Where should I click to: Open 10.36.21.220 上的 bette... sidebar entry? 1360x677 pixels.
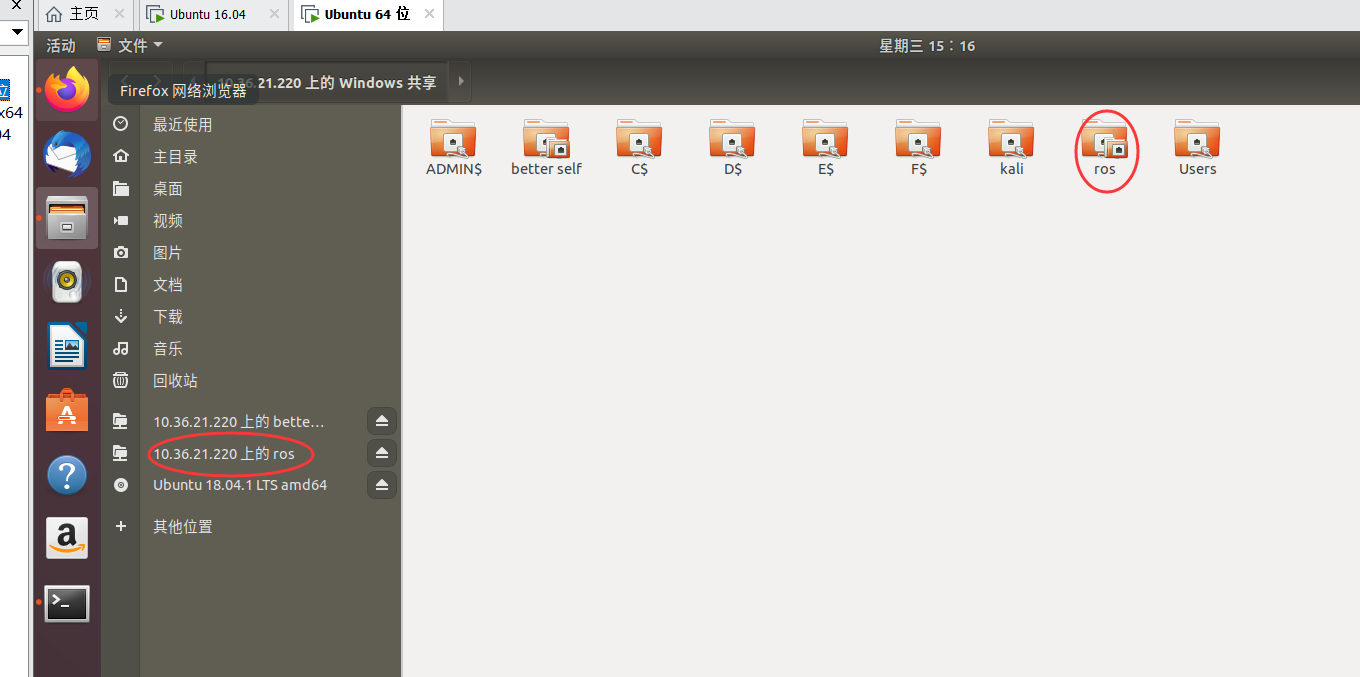[x=239, y=421]
